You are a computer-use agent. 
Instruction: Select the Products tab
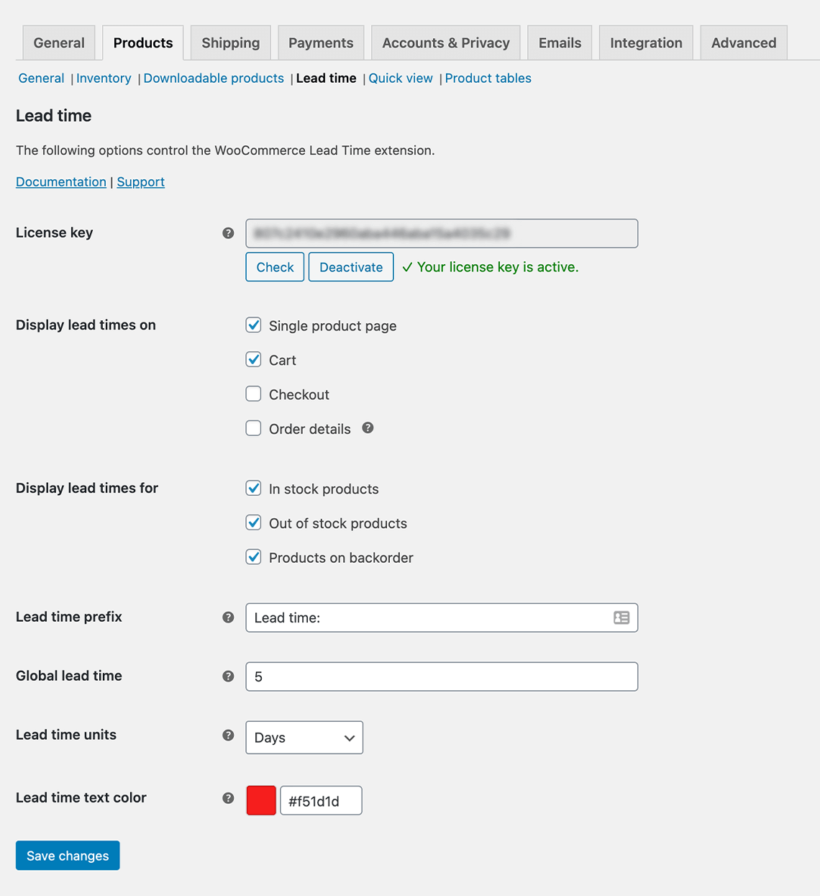tap(143, 43)
